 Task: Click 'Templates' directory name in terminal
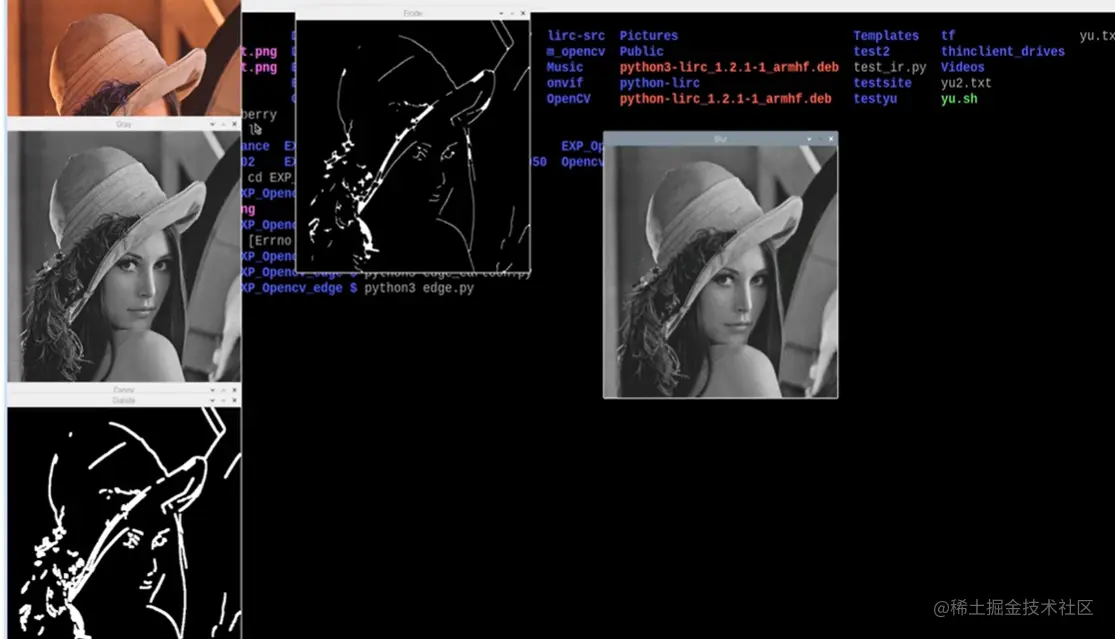click(886, 36)
